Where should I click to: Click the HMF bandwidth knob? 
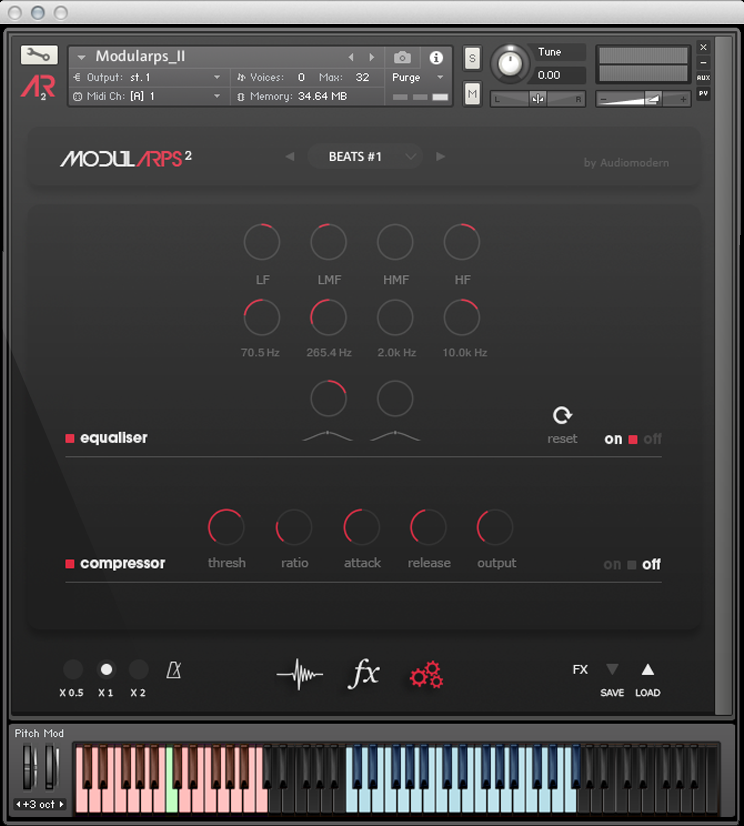click(x=395, y=398)
